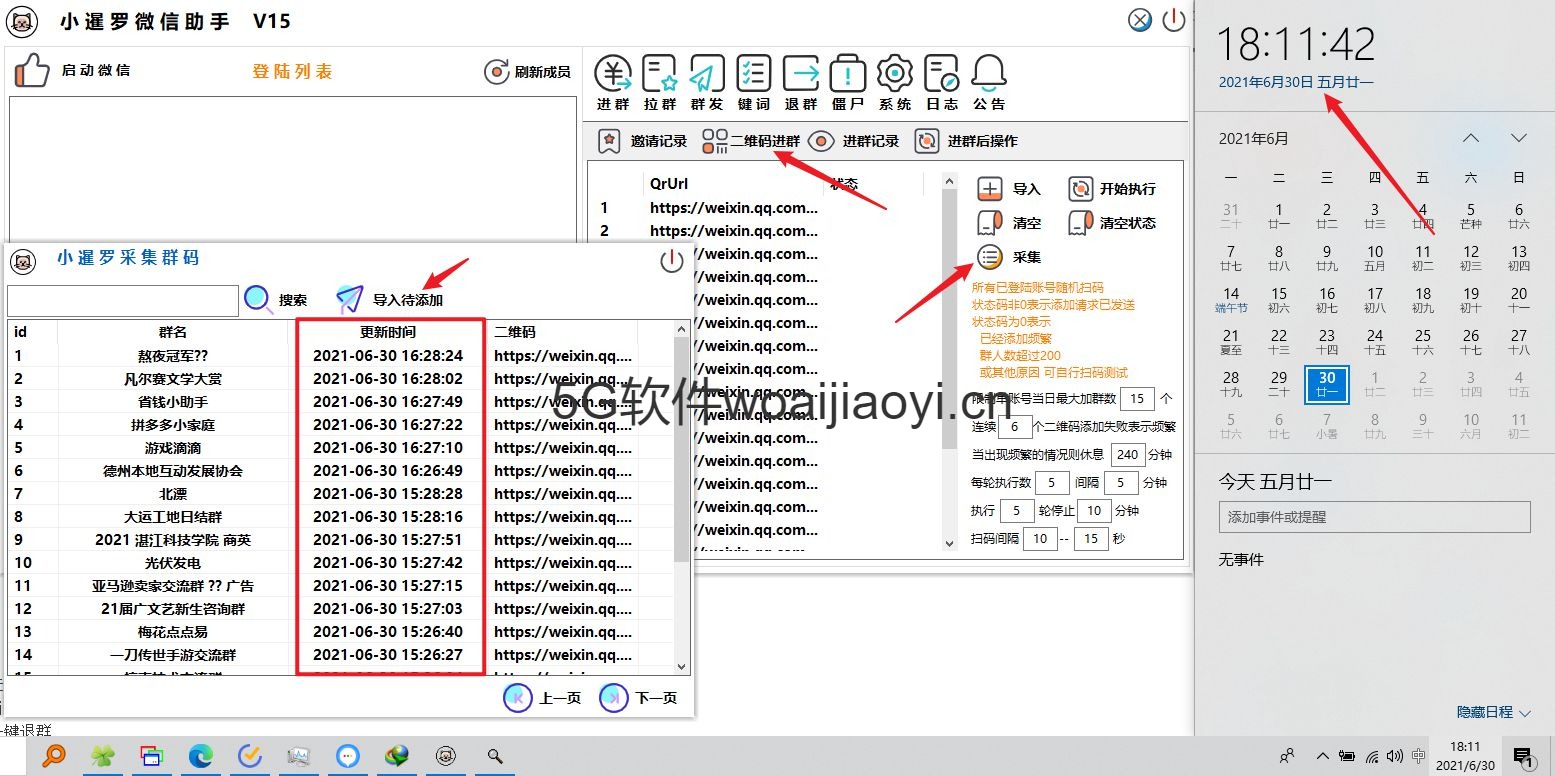Click the 启动微信 thumbs-up icon

[x=32, y=70]
